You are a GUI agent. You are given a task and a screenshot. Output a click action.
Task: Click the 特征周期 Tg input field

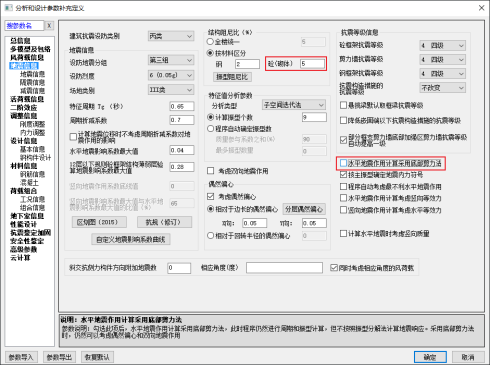coord(182,106)
